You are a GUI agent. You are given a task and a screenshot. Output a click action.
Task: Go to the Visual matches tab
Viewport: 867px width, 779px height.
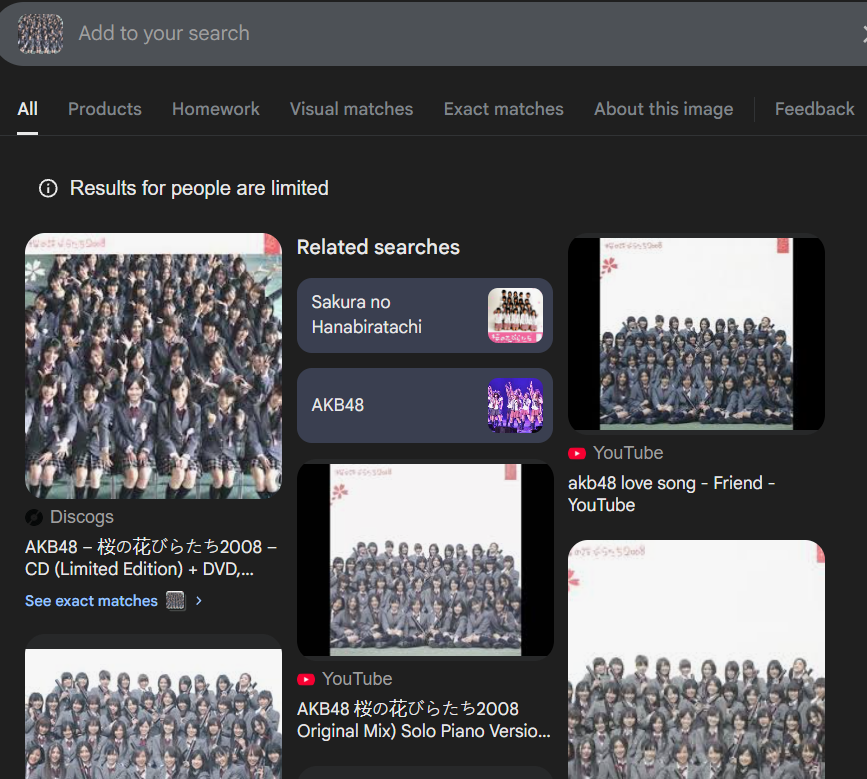352,109
